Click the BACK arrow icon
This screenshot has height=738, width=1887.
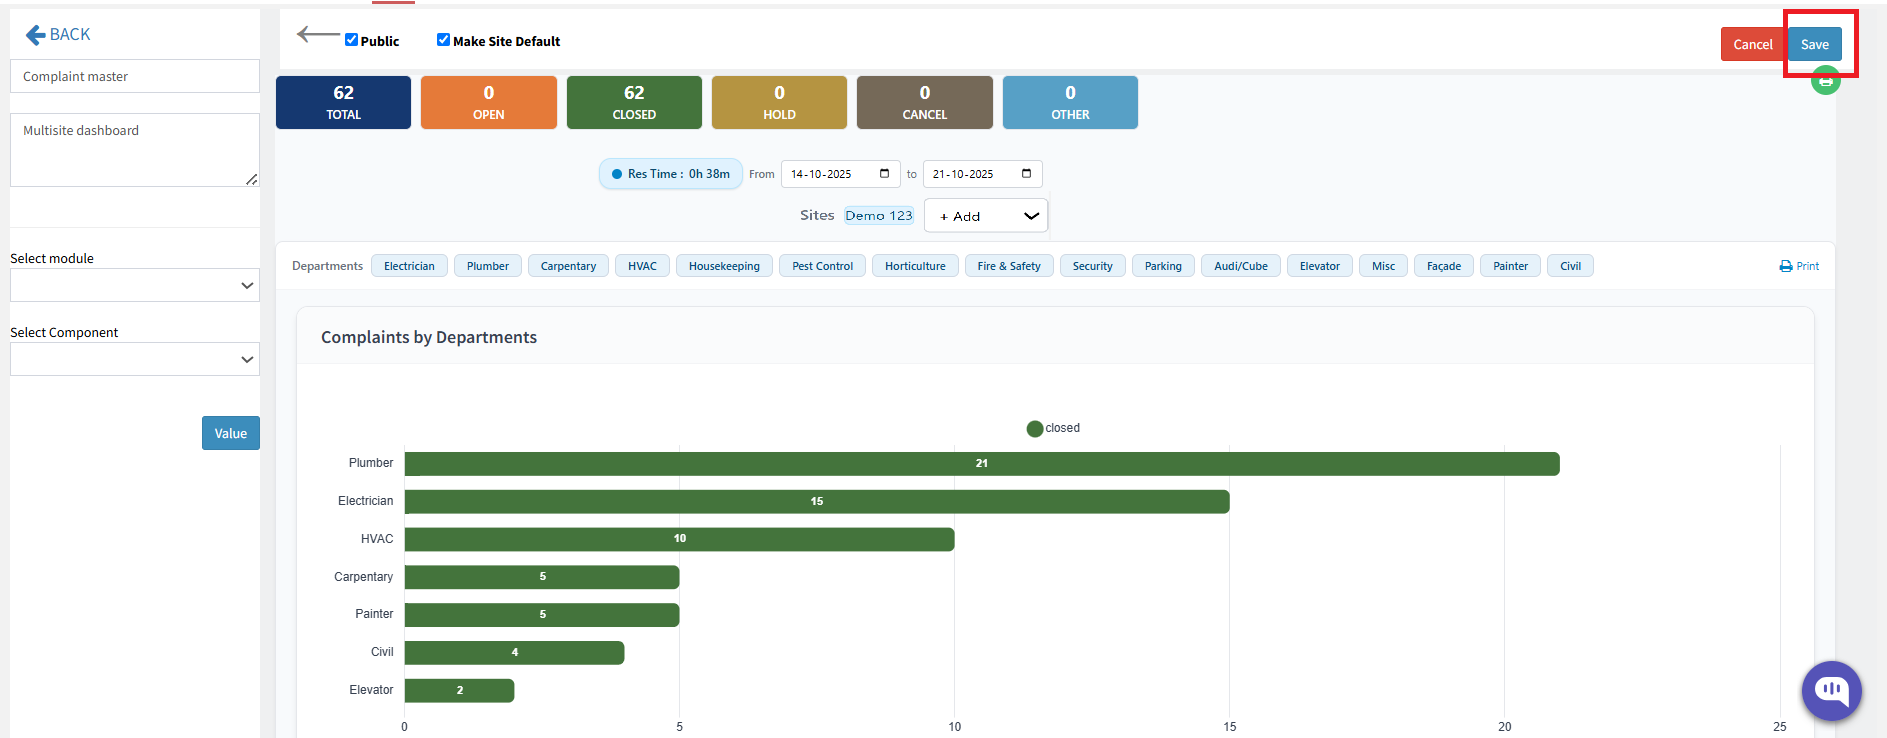[x=35, y=35]
